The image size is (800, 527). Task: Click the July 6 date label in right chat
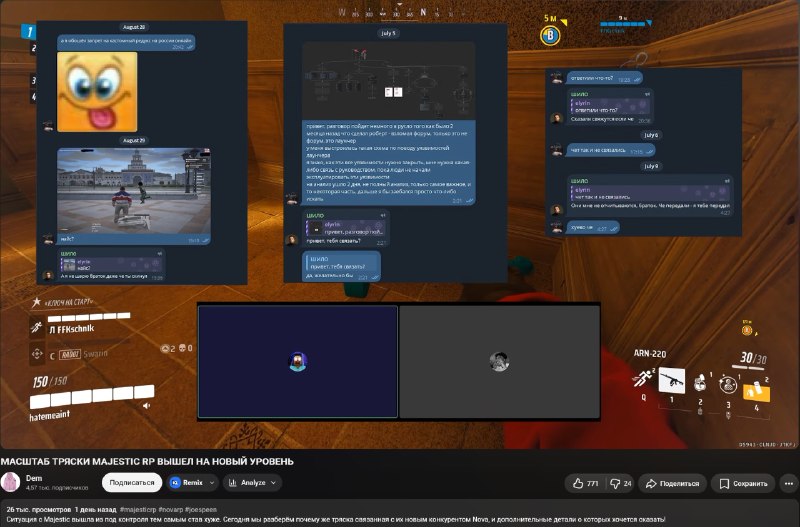click(x=651, y=135)
